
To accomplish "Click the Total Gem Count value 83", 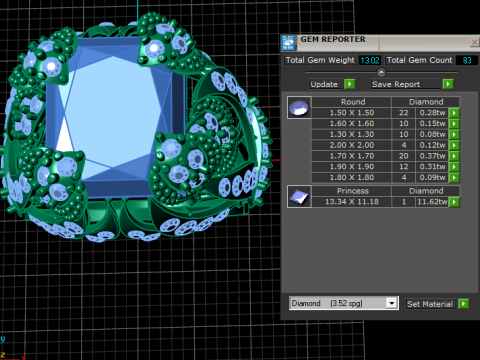I will coord(467,60).
